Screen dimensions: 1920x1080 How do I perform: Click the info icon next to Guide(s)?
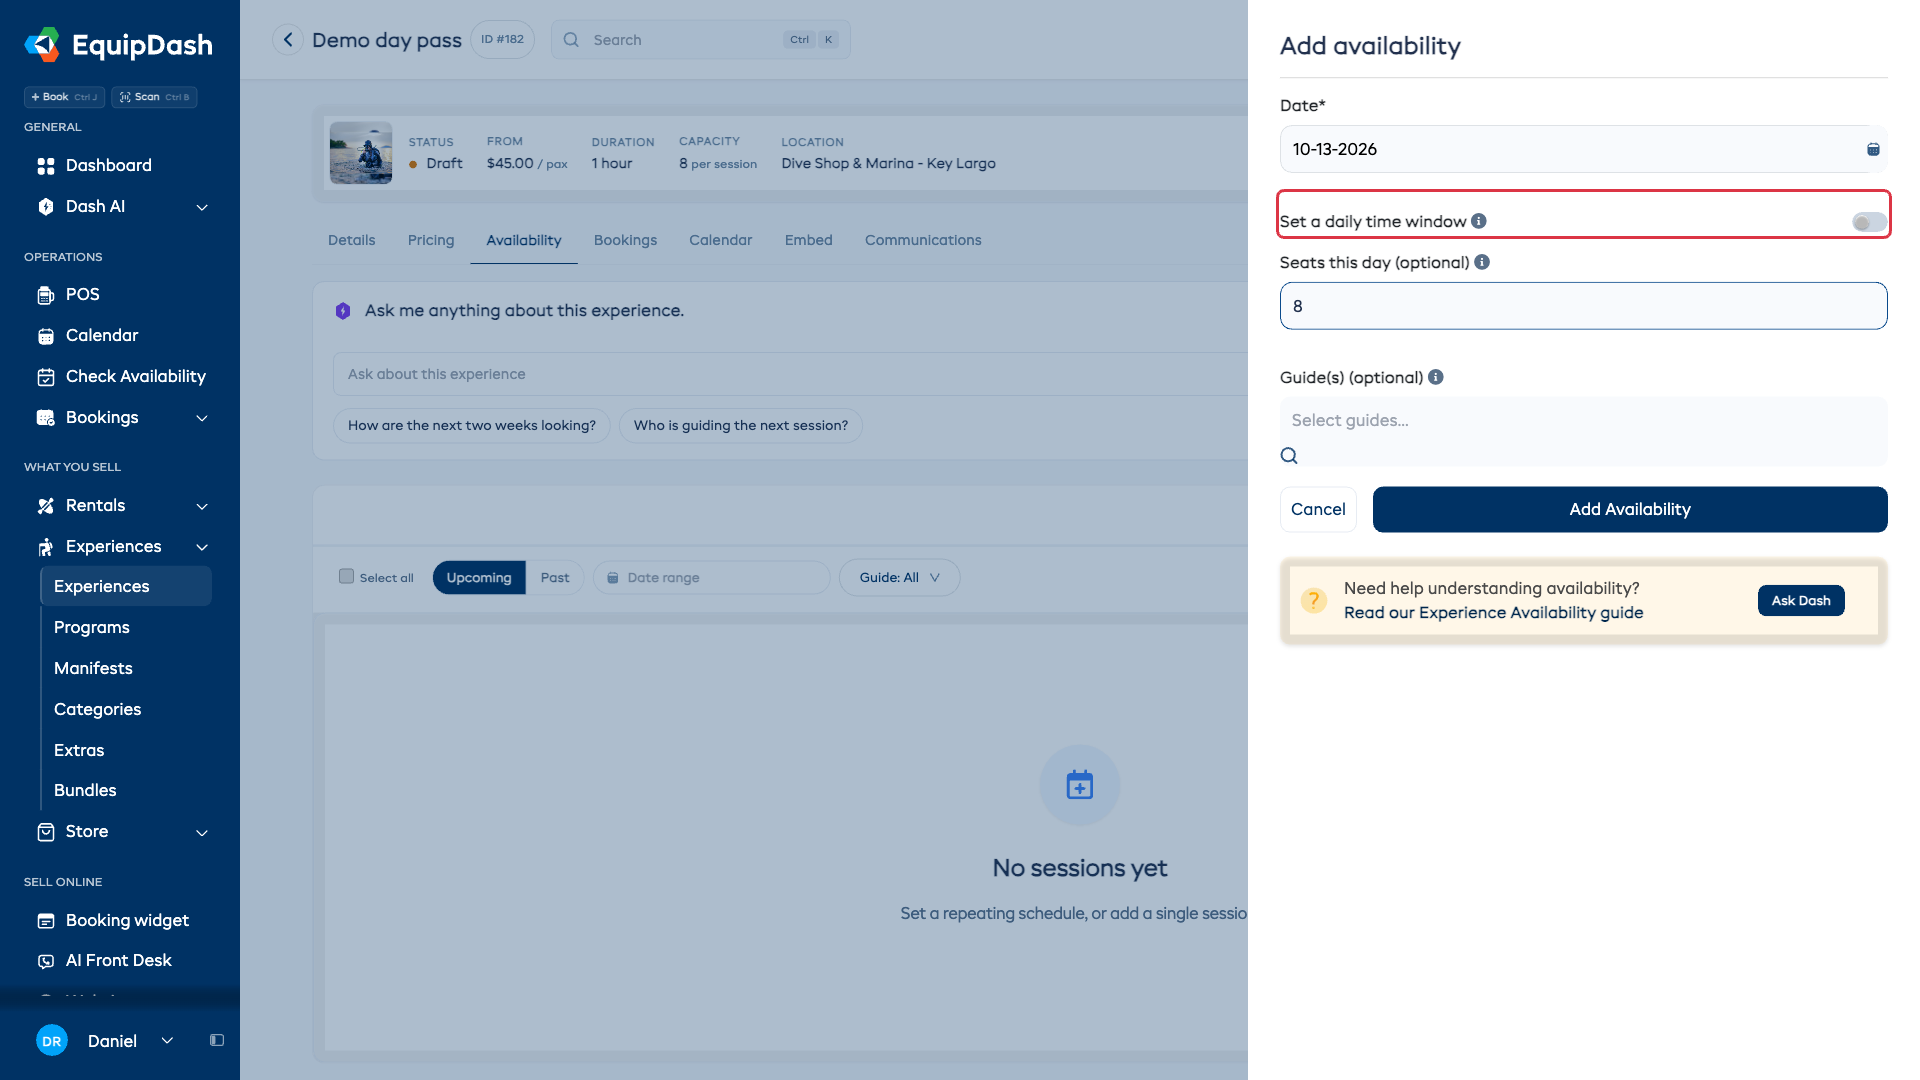coord(1436,377)
